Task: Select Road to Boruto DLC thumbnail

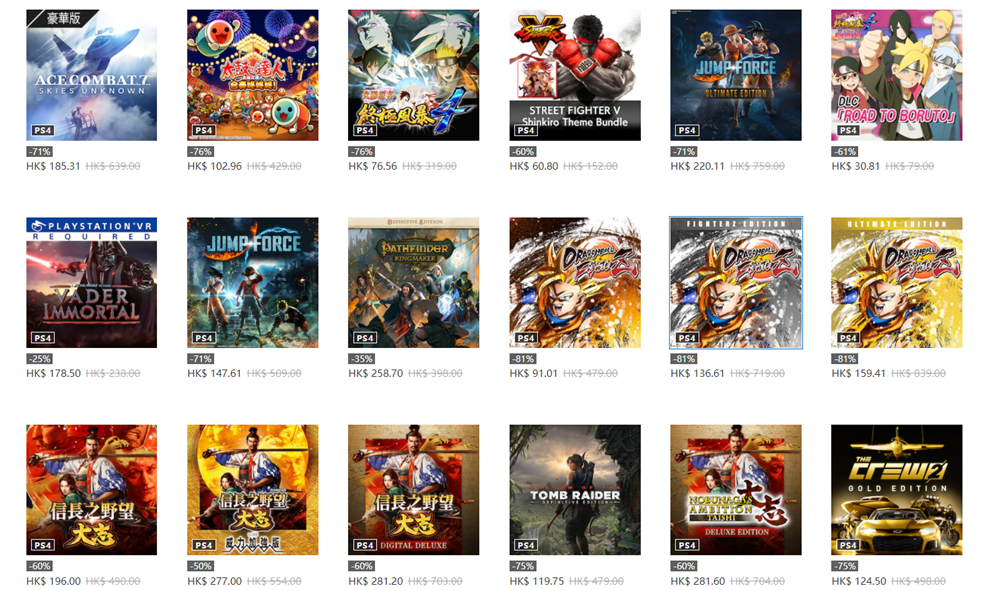Action: tap(897, 75)
